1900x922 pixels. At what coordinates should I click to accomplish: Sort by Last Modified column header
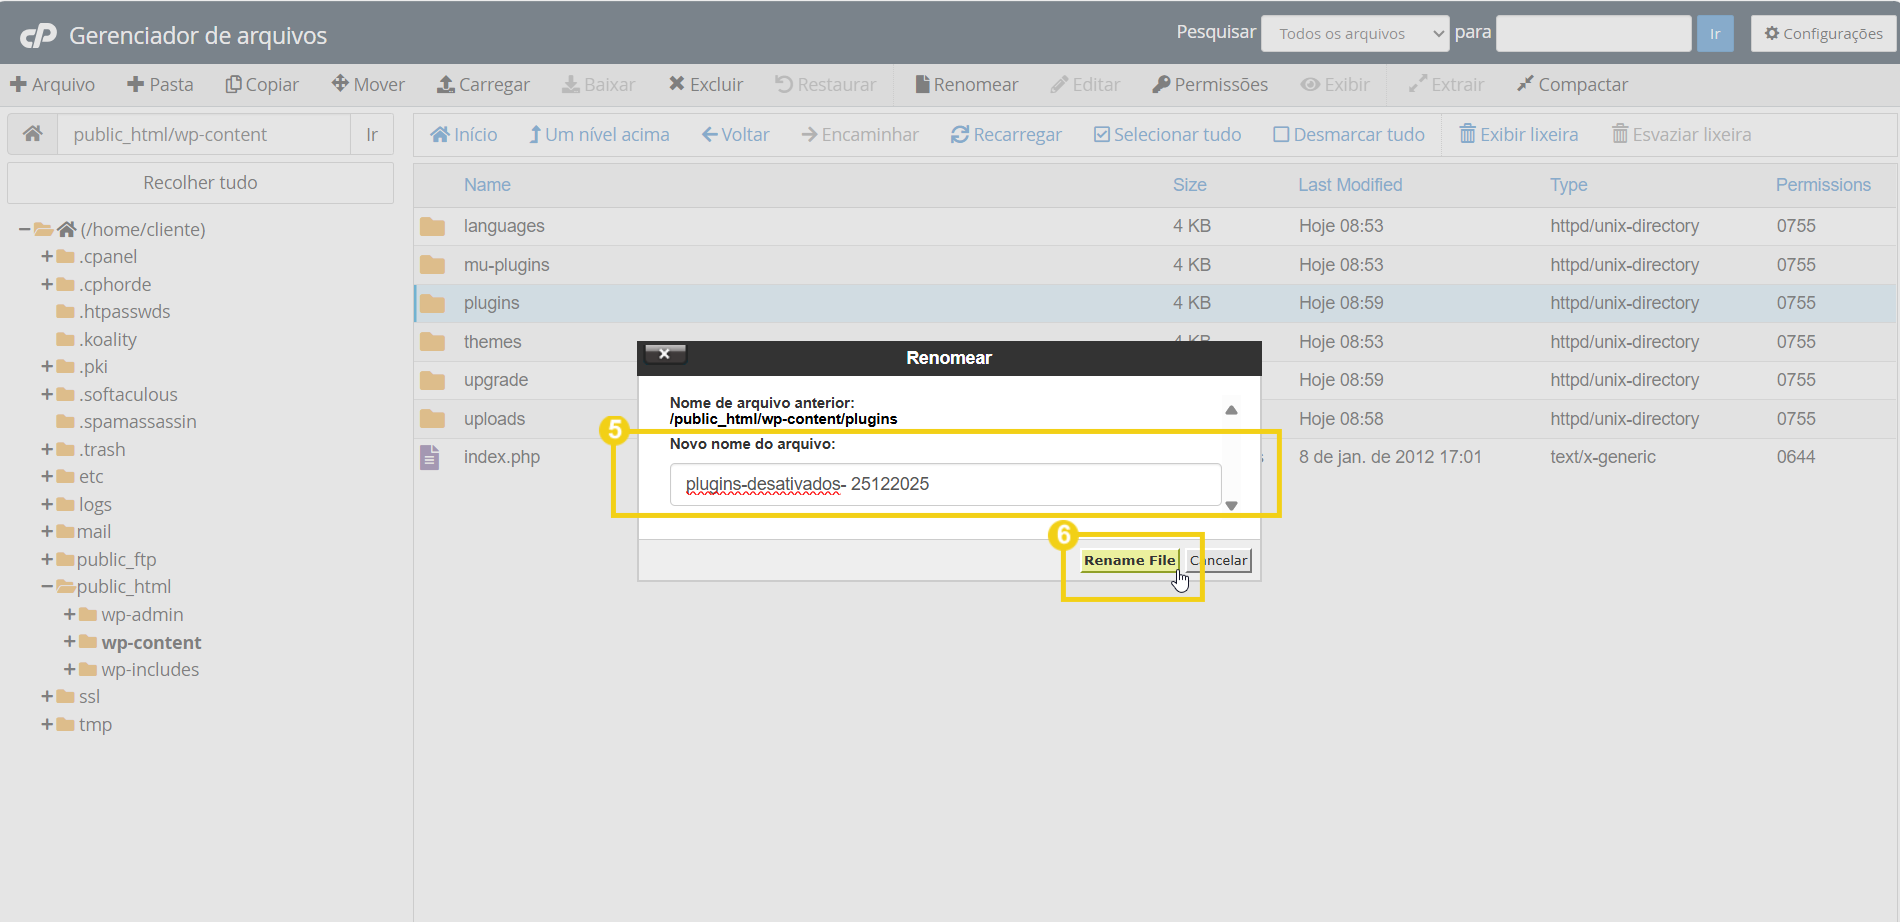point(1350,185)
